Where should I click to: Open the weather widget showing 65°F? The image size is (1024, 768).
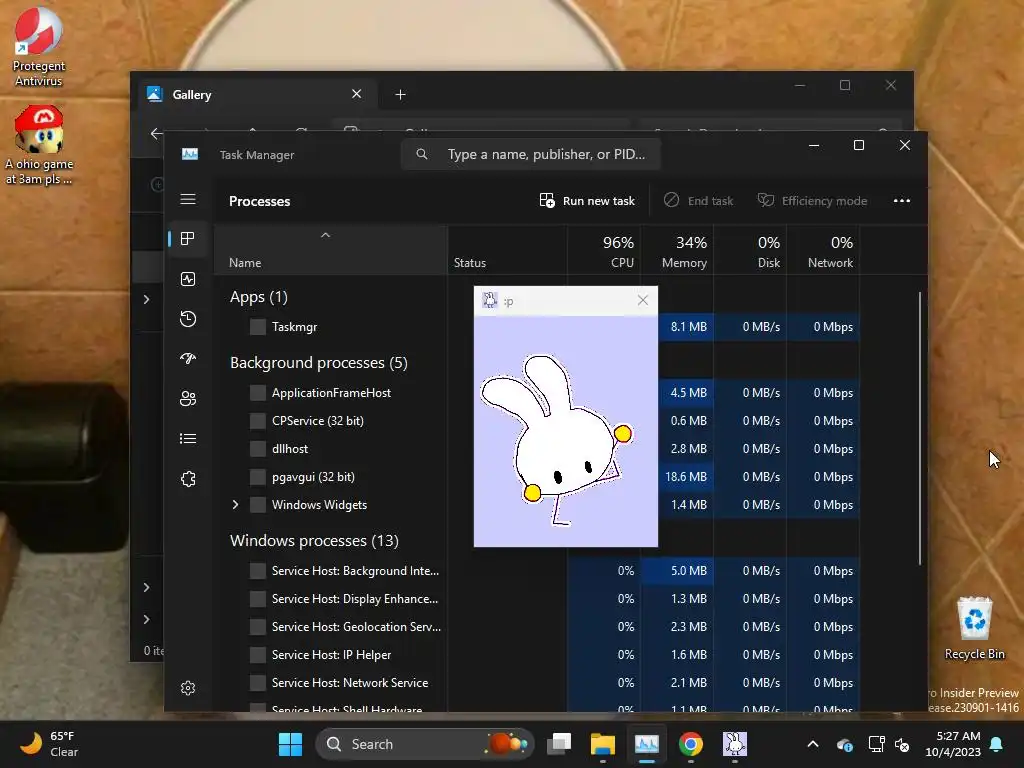coord(49,744)
